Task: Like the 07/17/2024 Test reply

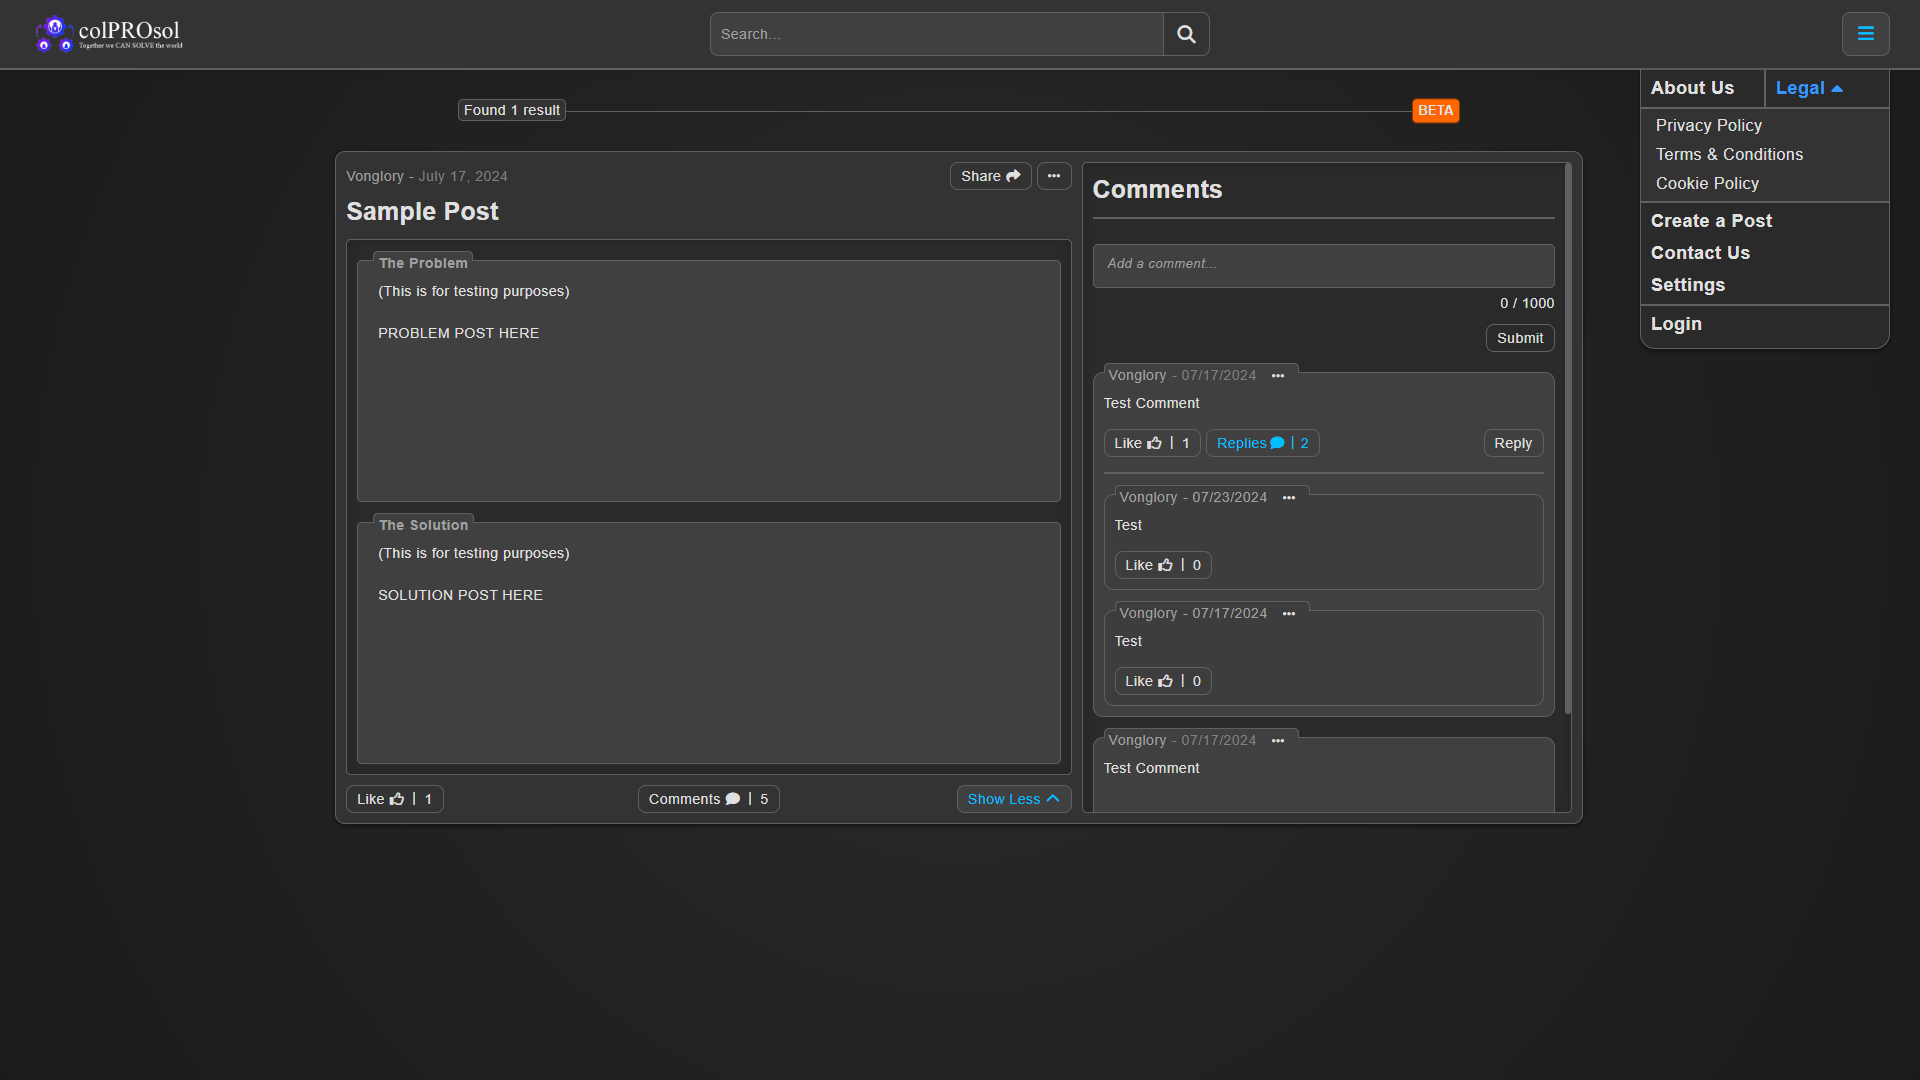Action: pyautogui.click(x=1162, y=681)
